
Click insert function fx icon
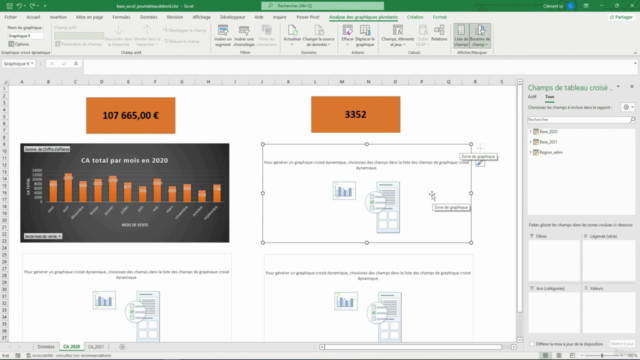click(x=76, y=64)
